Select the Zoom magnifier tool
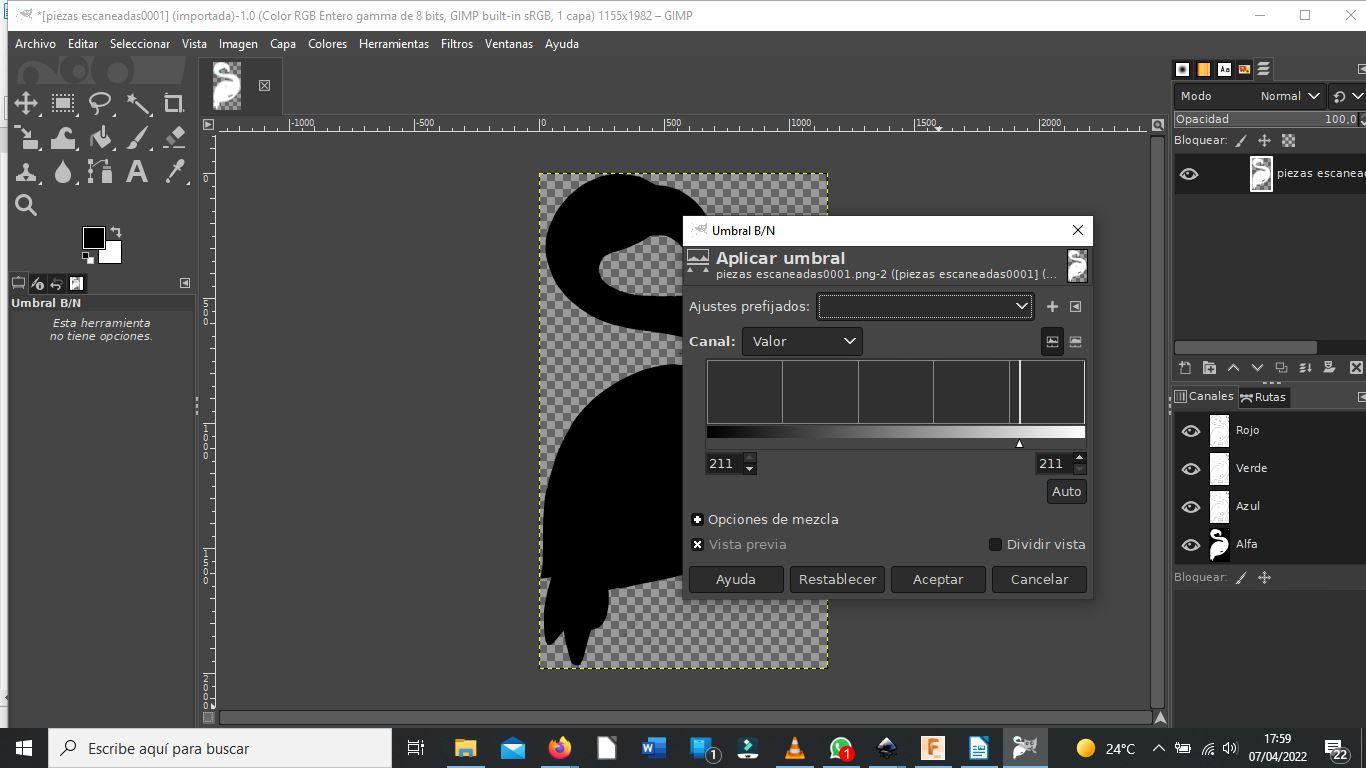 click(26, 205)
